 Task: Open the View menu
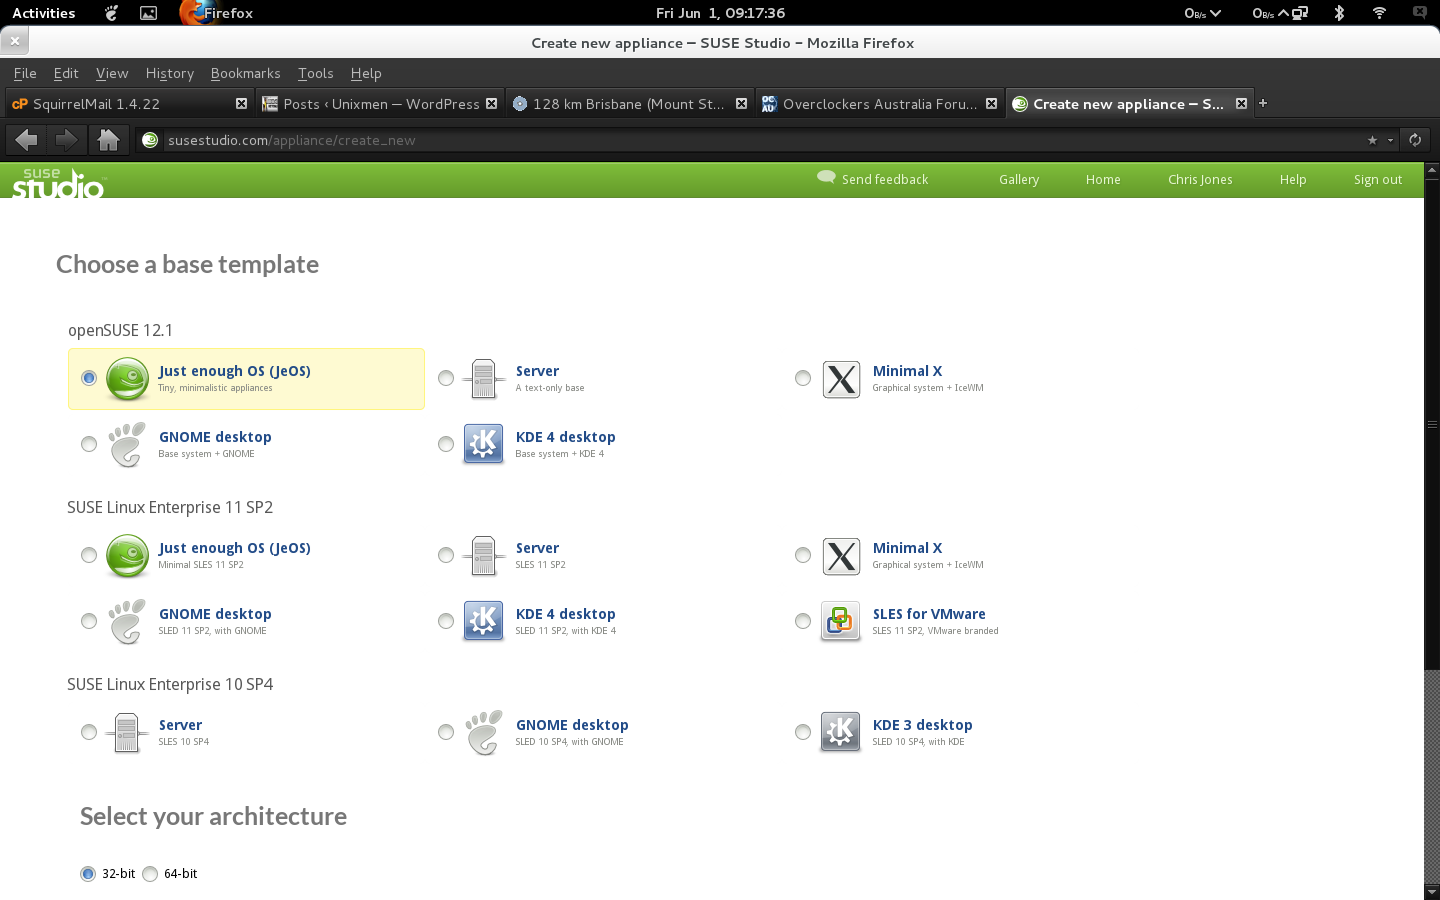[x=112, y=73]
